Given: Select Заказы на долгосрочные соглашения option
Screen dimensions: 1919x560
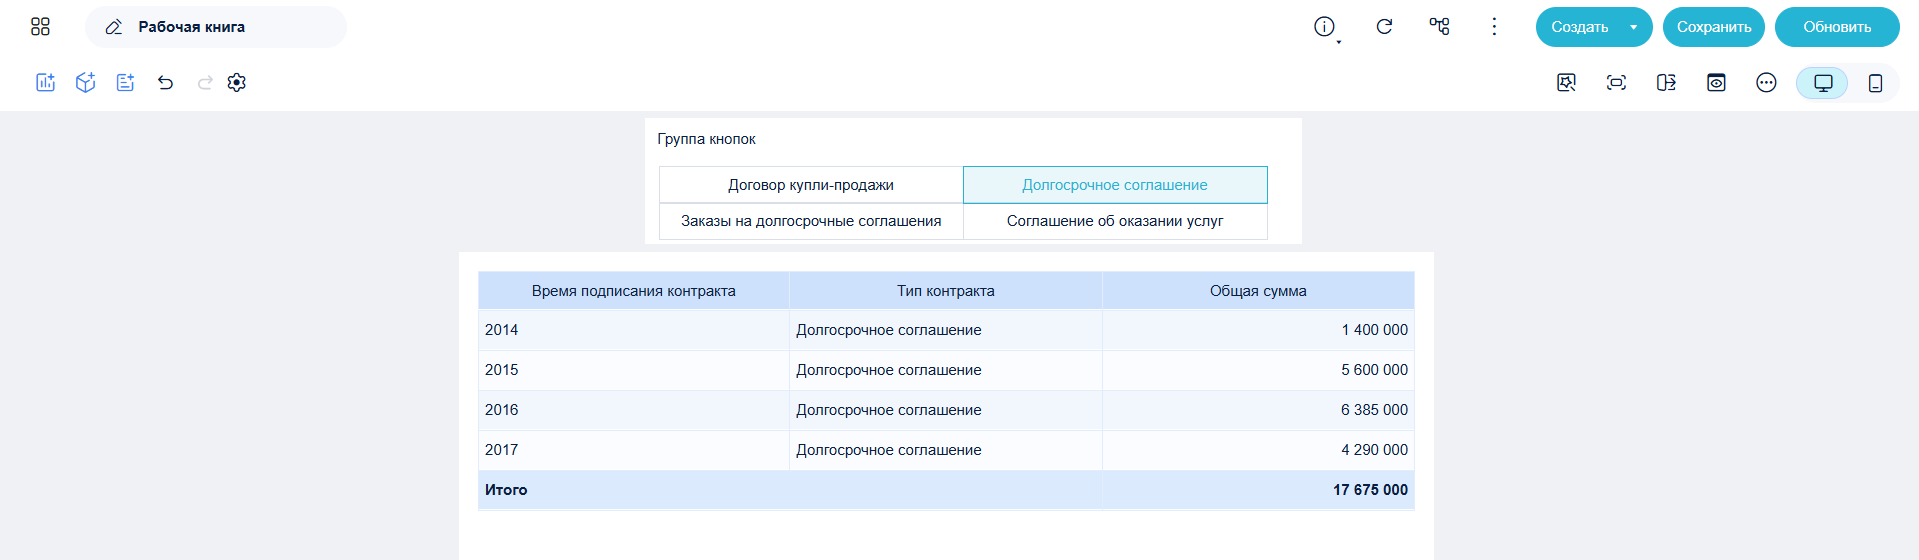Looking at the screenshot, I should click(x=811, y=221).
